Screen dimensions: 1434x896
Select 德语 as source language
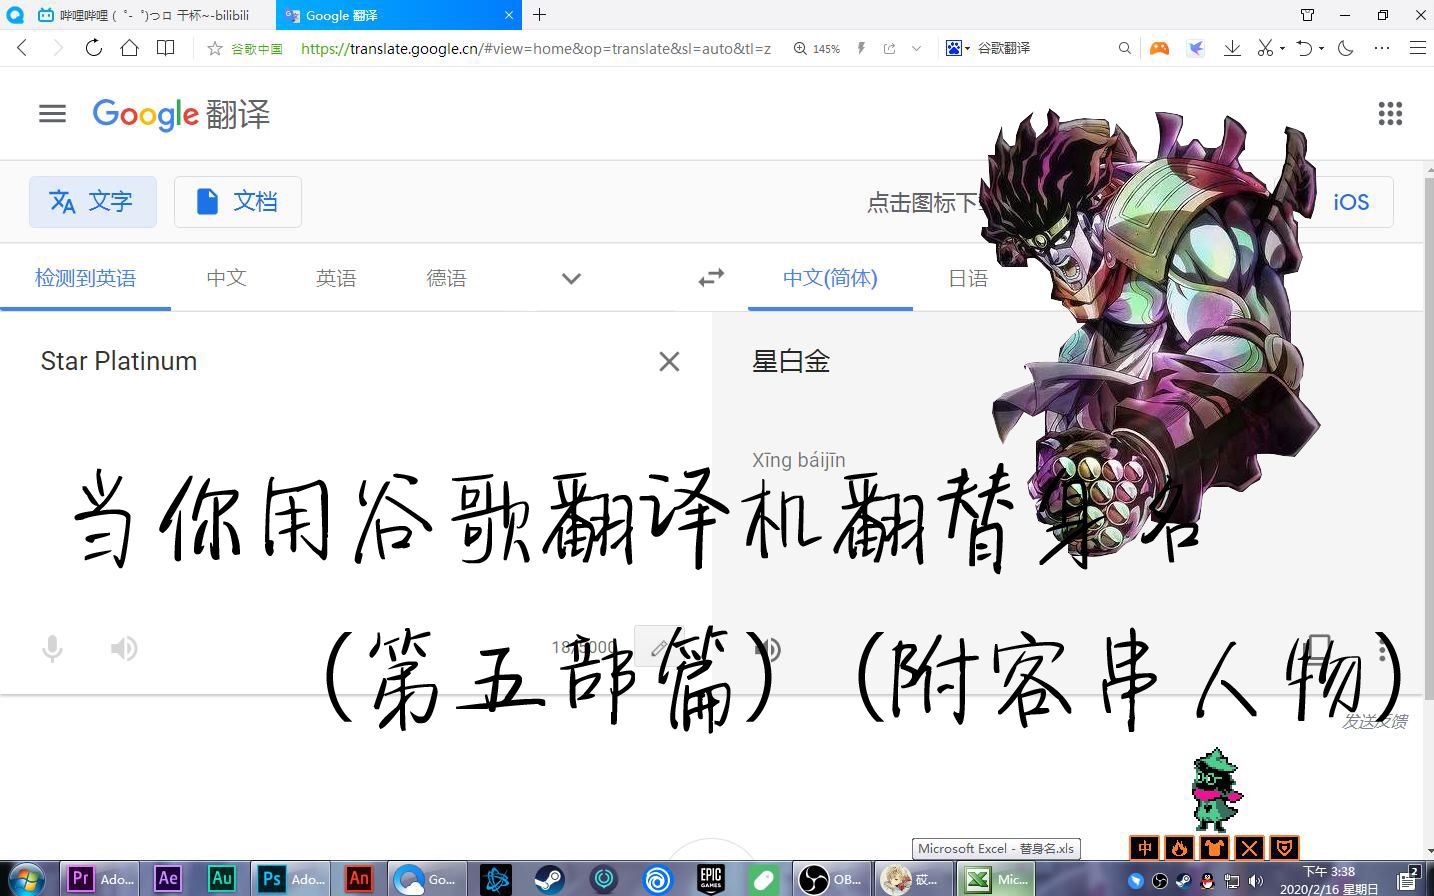446,278
